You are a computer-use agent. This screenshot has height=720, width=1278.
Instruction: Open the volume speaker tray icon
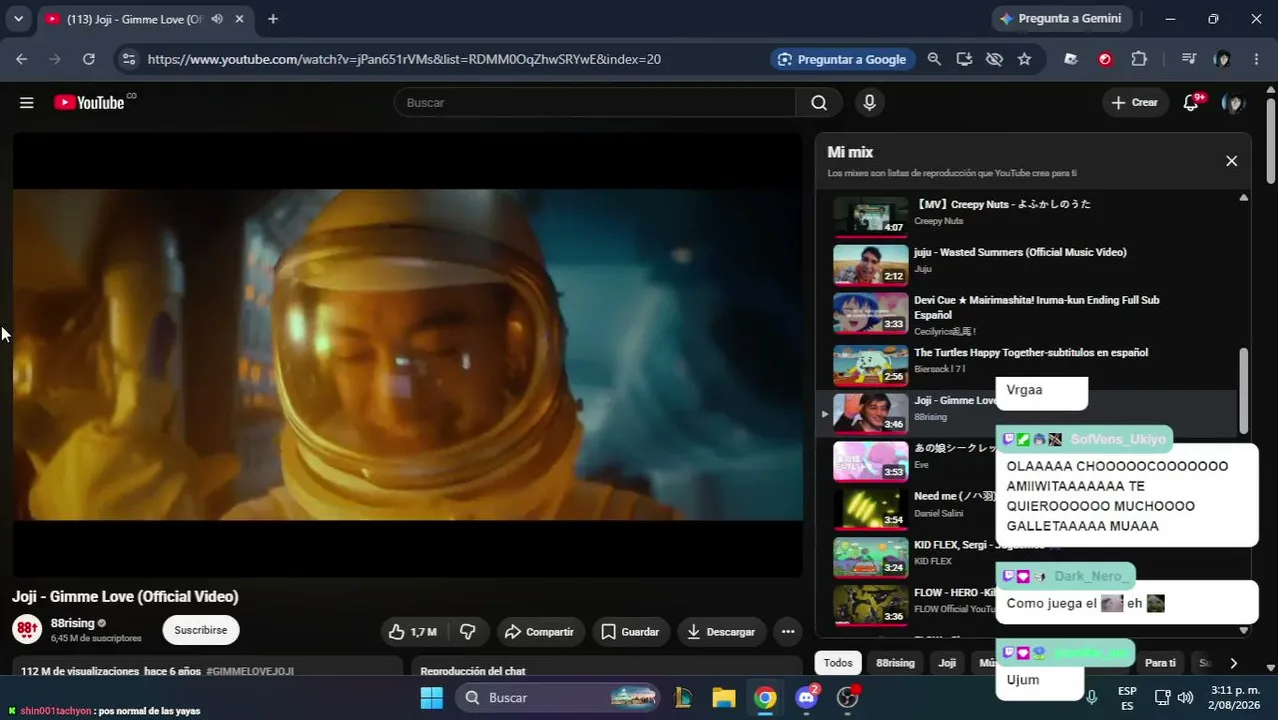(1185, 697)
